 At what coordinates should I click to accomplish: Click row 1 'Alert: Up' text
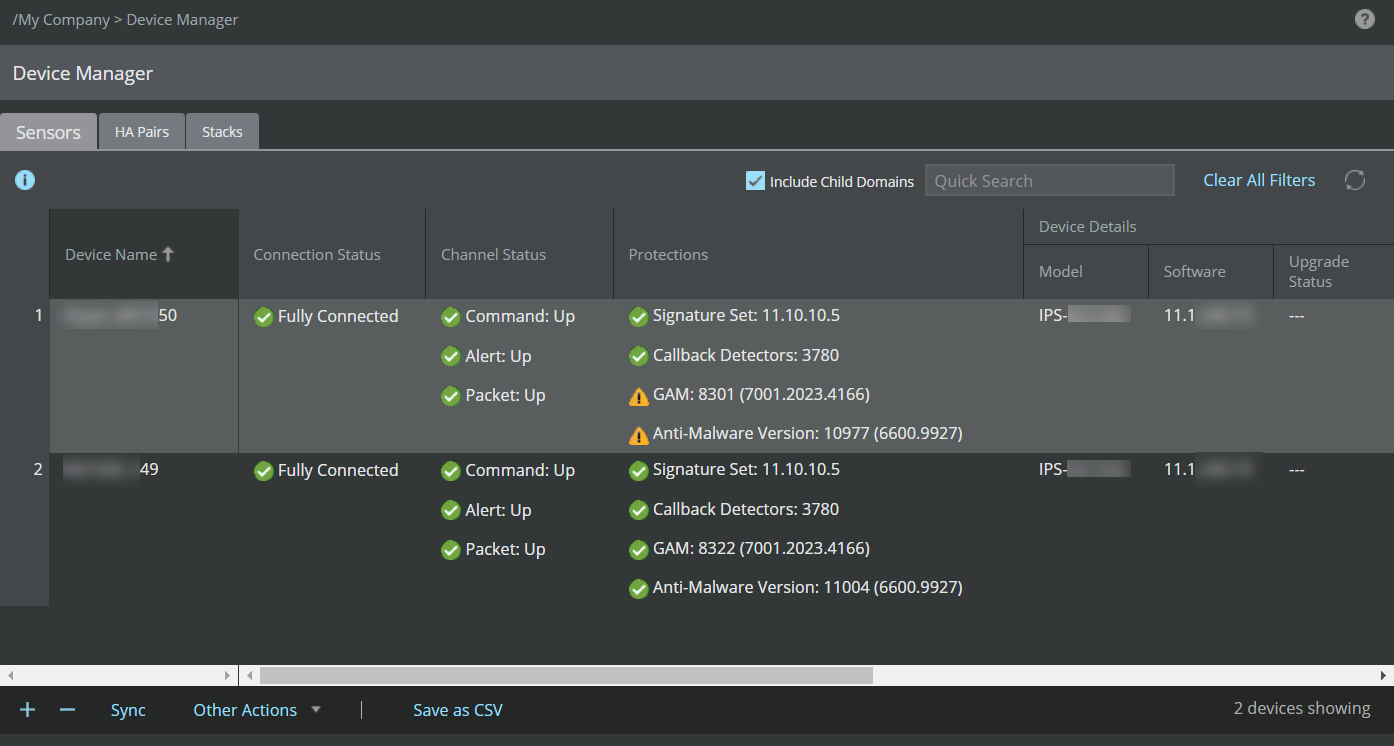pyautogui.click(x=498, y=356)
